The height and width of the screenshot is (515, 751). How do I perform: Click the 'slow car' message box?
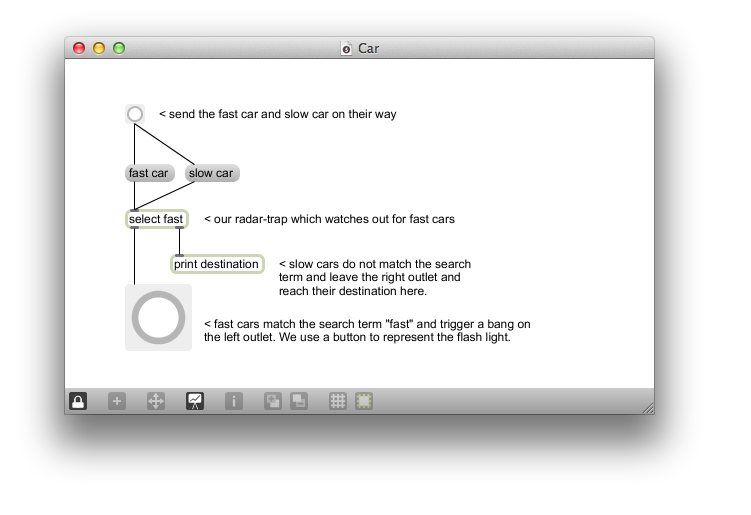[212, 173]
